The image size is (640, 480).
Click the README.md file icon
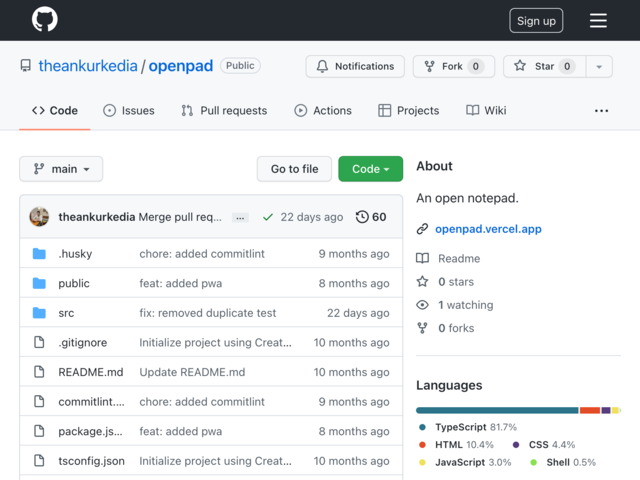(39, 372)
